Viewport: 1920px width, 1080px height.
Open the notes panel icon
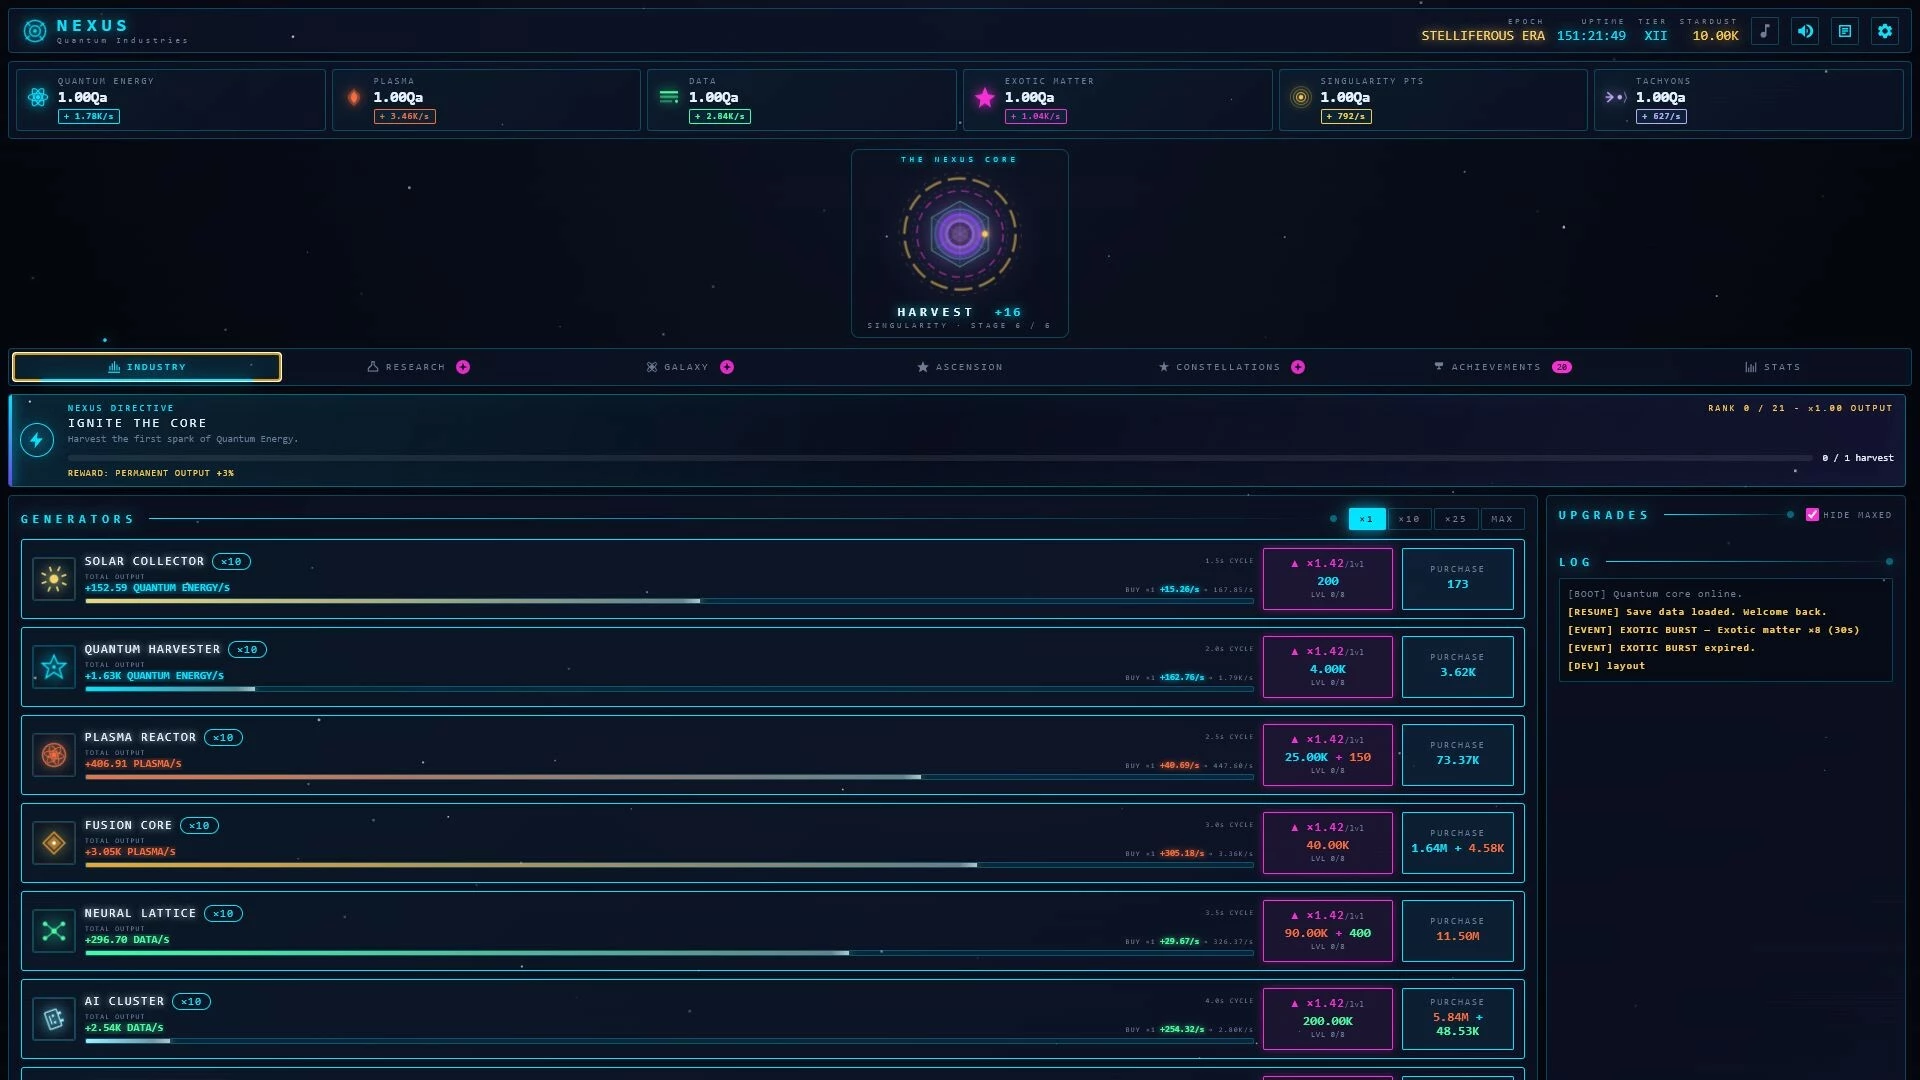pyautogui.click(x=1845, y=31)
